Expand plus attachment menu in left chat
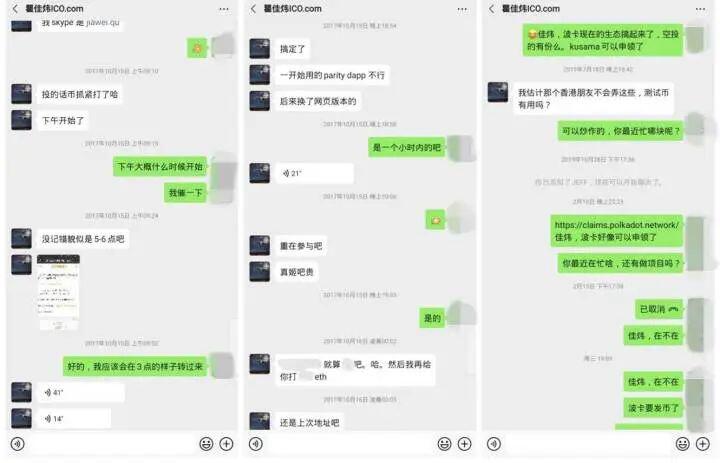Screen dimensions: 720x463 [x=226, y=444]
